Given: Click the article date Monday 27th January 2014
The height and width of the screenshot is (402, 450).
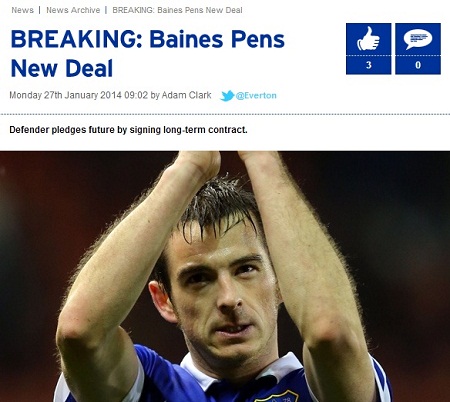Looking at the screenshot, I should (x=65, y=95).
